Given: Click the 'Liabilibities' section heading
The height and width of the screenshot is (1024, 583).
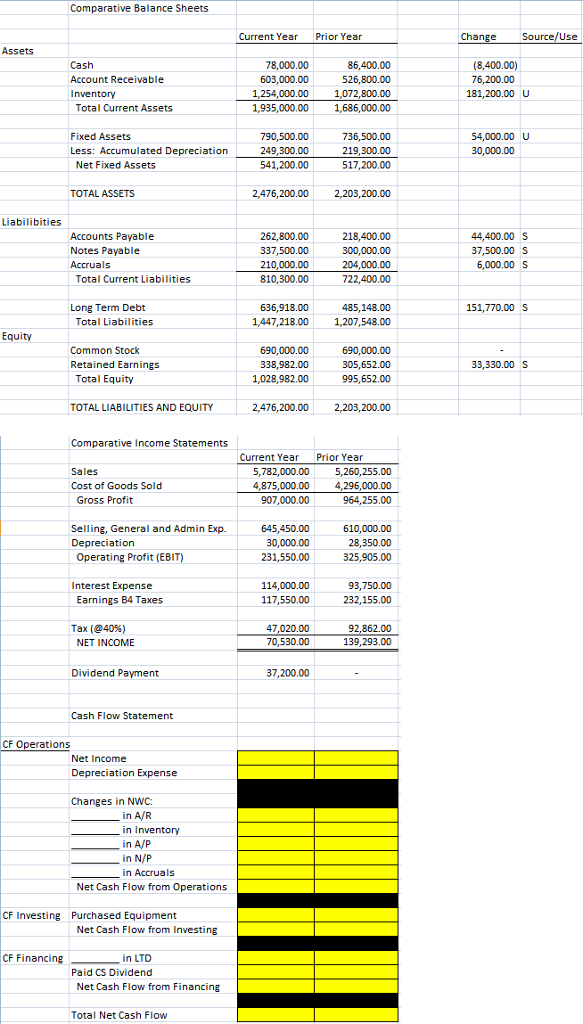Looking at the screenshot, I should coord(33,222).
